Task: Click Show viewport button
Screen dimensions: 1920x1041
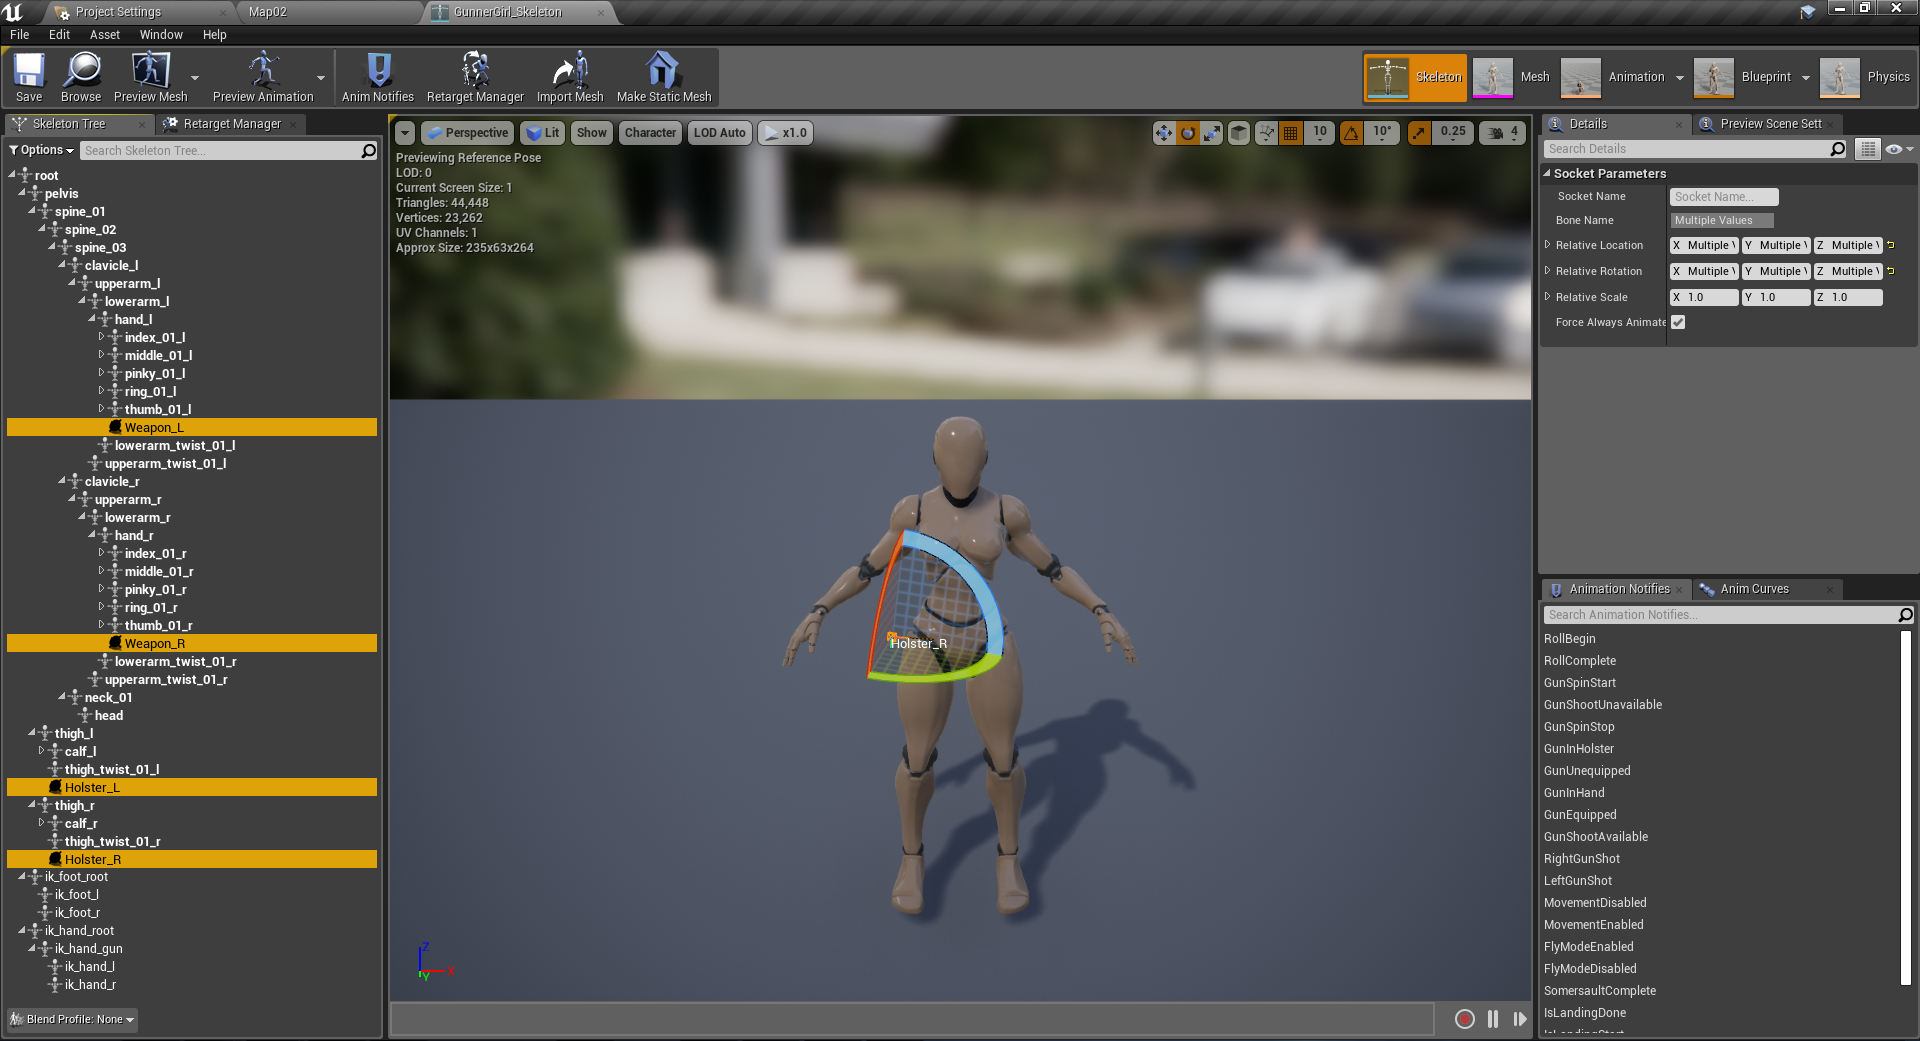Action: tap(592, 133)
